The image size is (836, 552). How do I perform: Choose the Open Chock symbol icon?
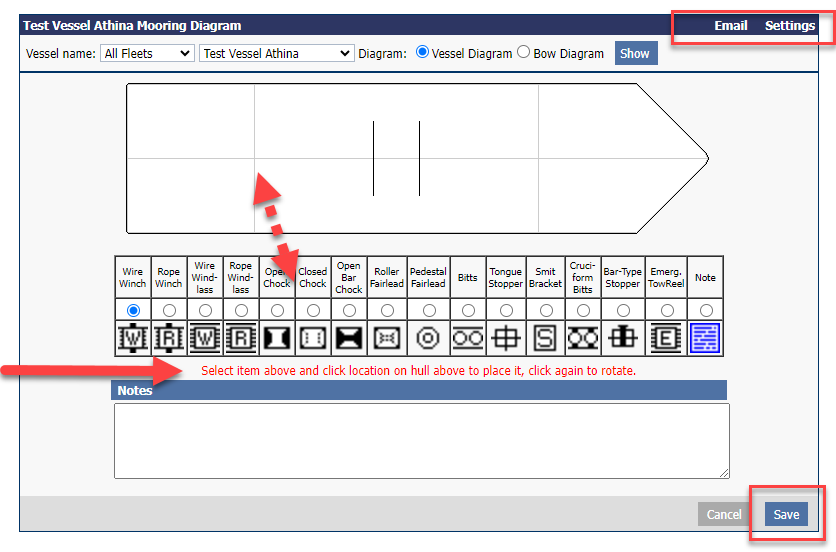tap(277, 338)
